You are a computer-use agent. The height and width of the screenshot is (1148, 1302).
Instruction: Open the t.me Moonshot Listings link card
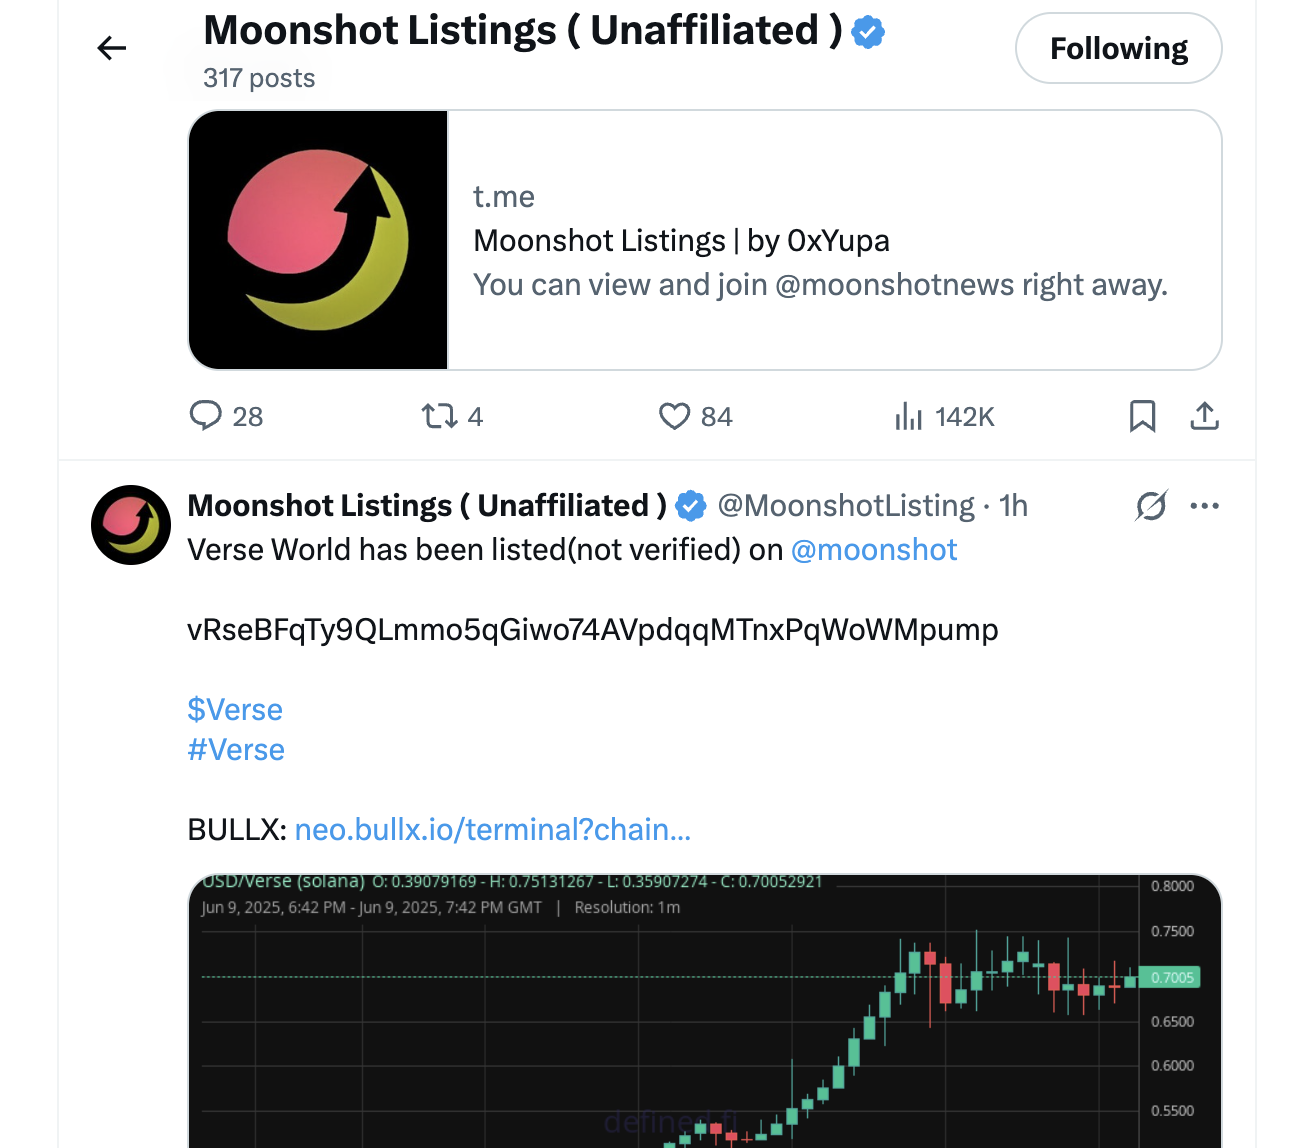point(820,241)
